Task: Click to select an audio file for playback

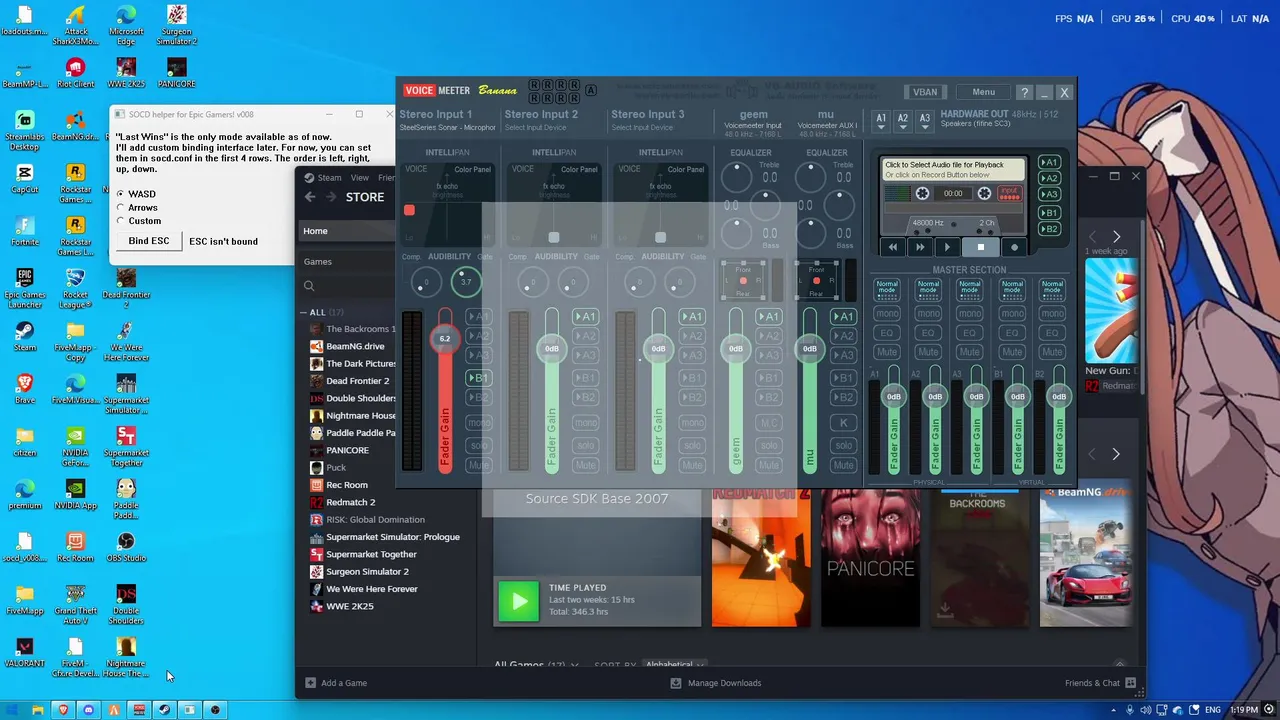Action: [x=953, y=170]
